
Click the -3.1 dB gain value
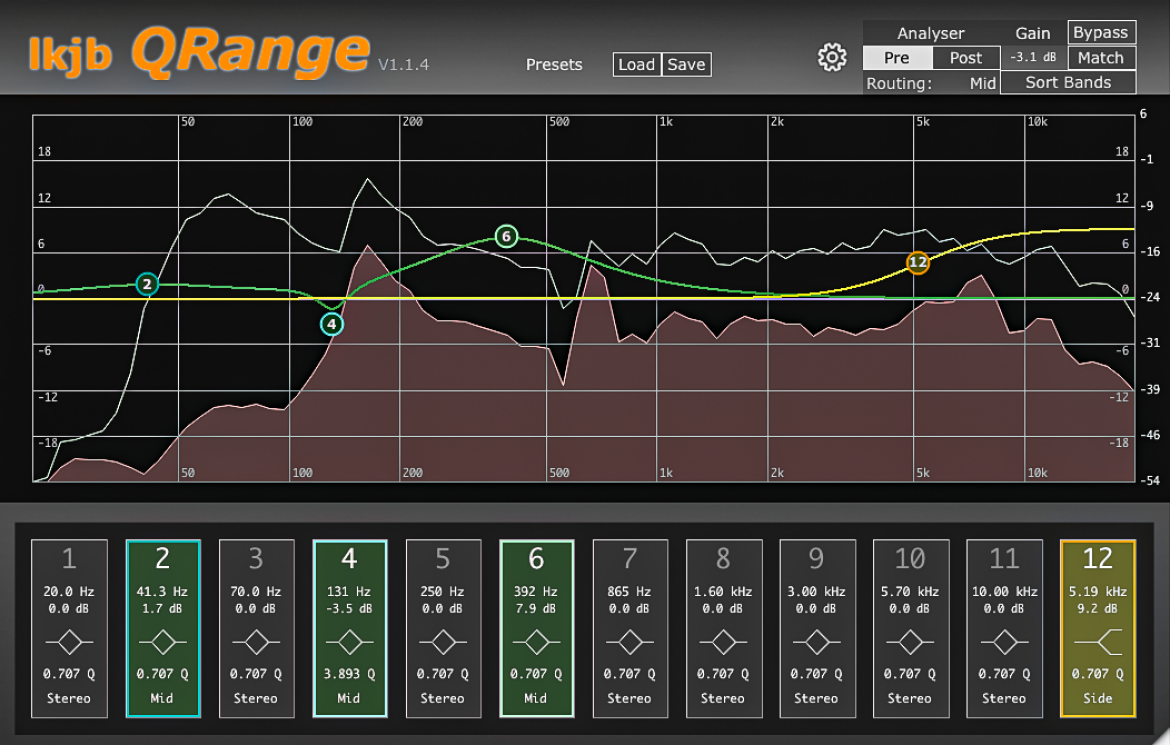1033,57
